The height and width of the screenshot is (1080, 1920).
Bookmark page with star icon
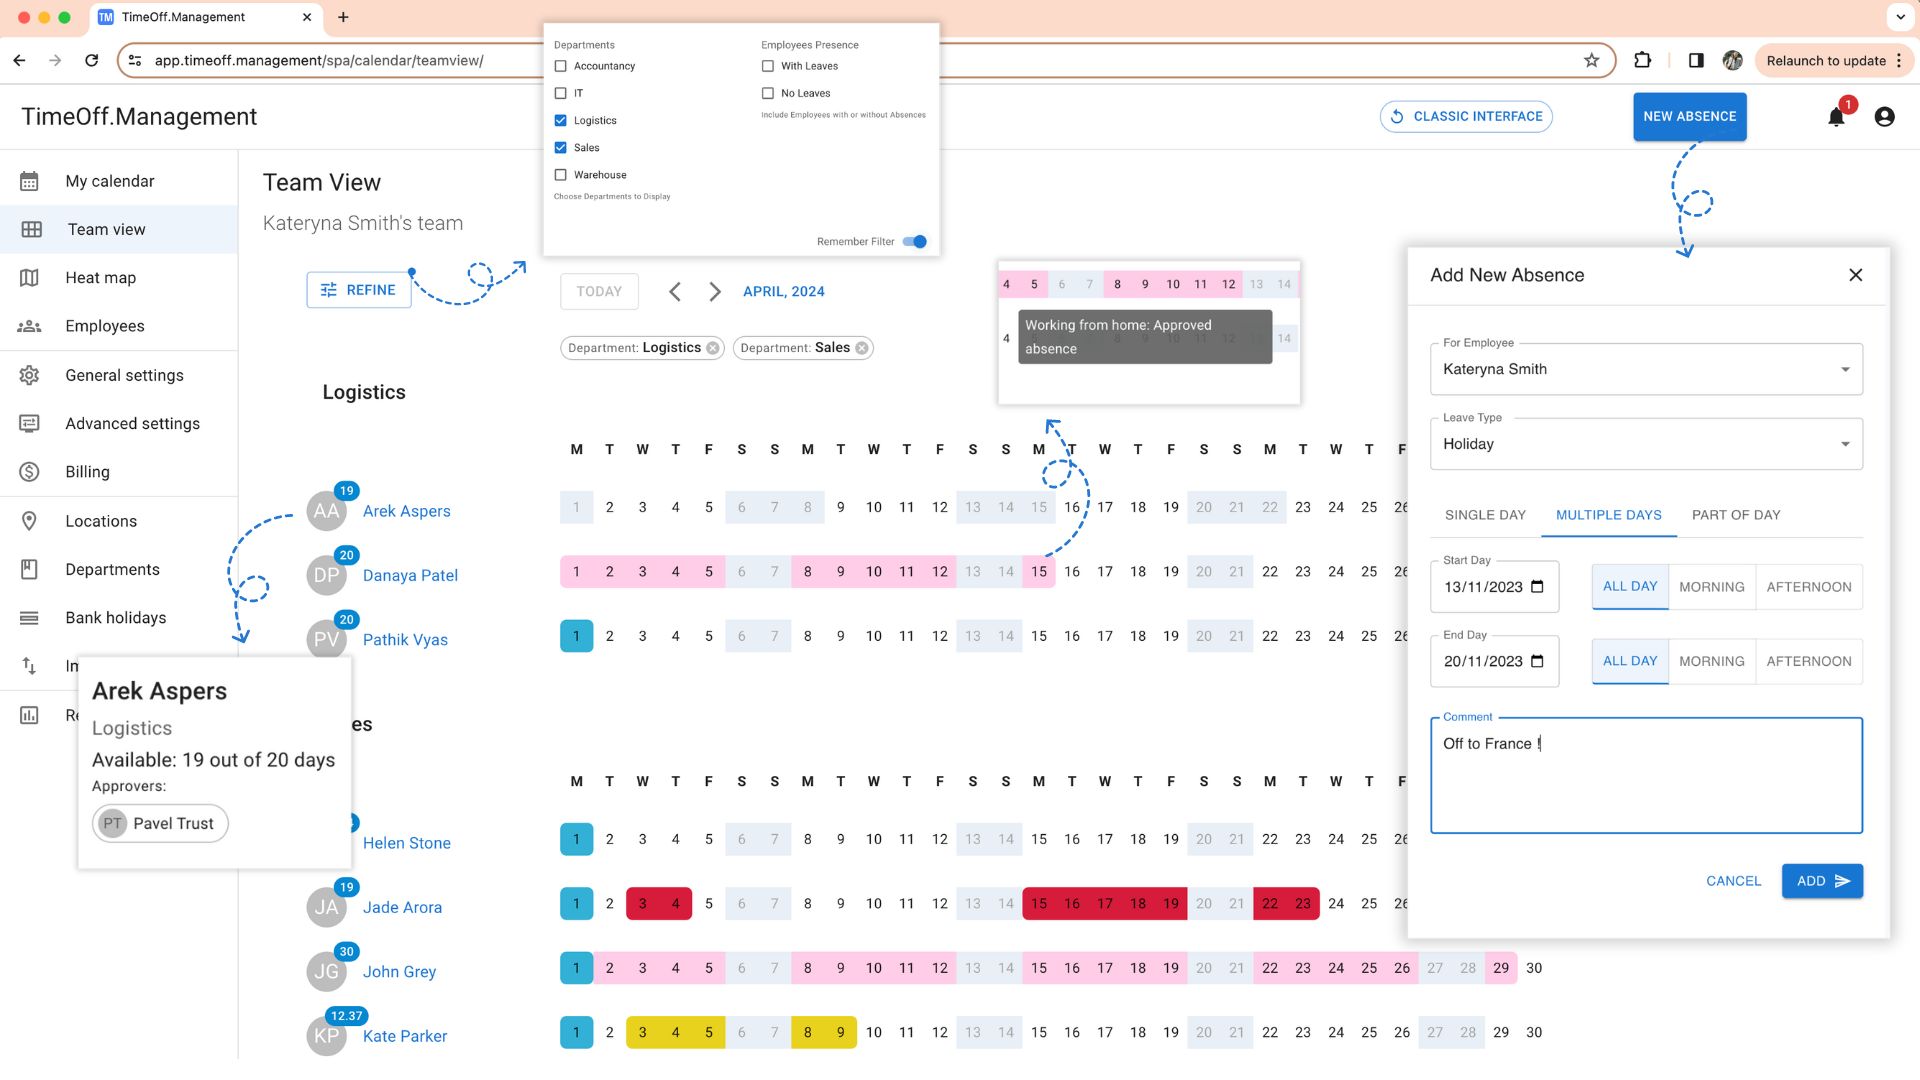1591,60
